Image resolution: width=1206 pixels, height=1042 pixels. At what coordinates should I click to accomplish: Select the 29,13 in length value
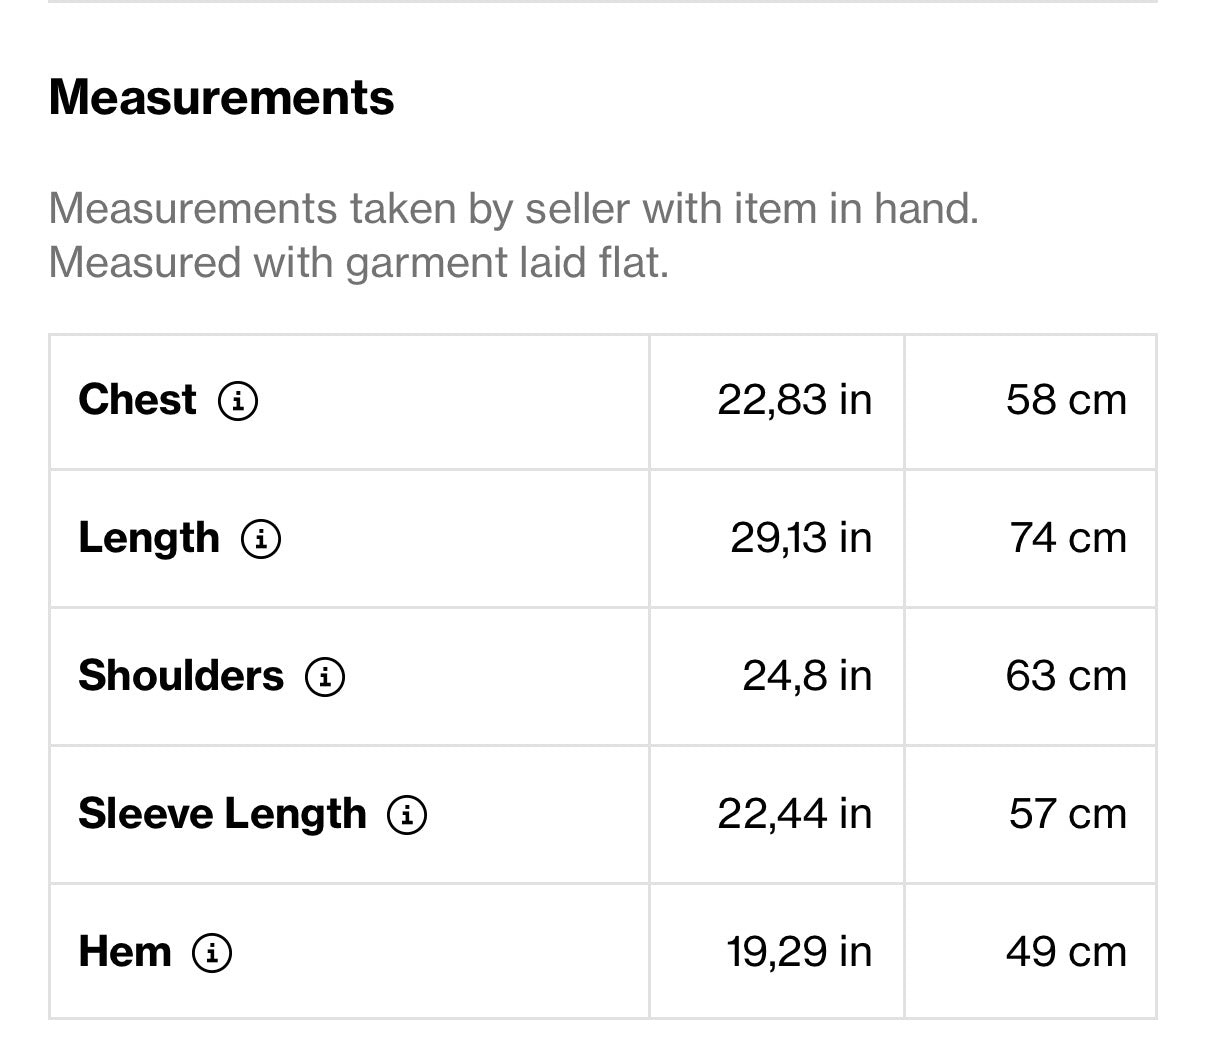[800, 538]
